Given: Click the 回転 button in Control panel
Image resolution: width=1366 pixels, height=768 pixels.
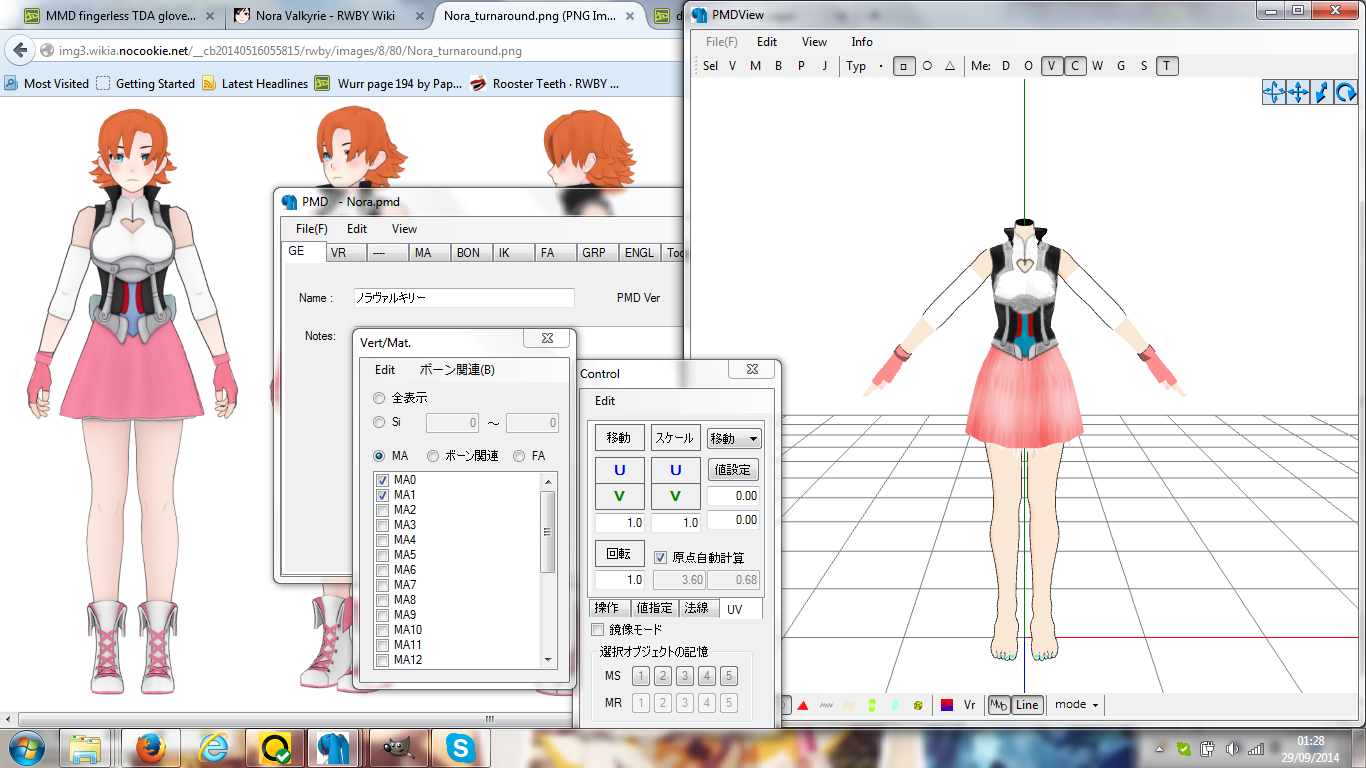Looking at the screenshot, I should tap(619, 554).
